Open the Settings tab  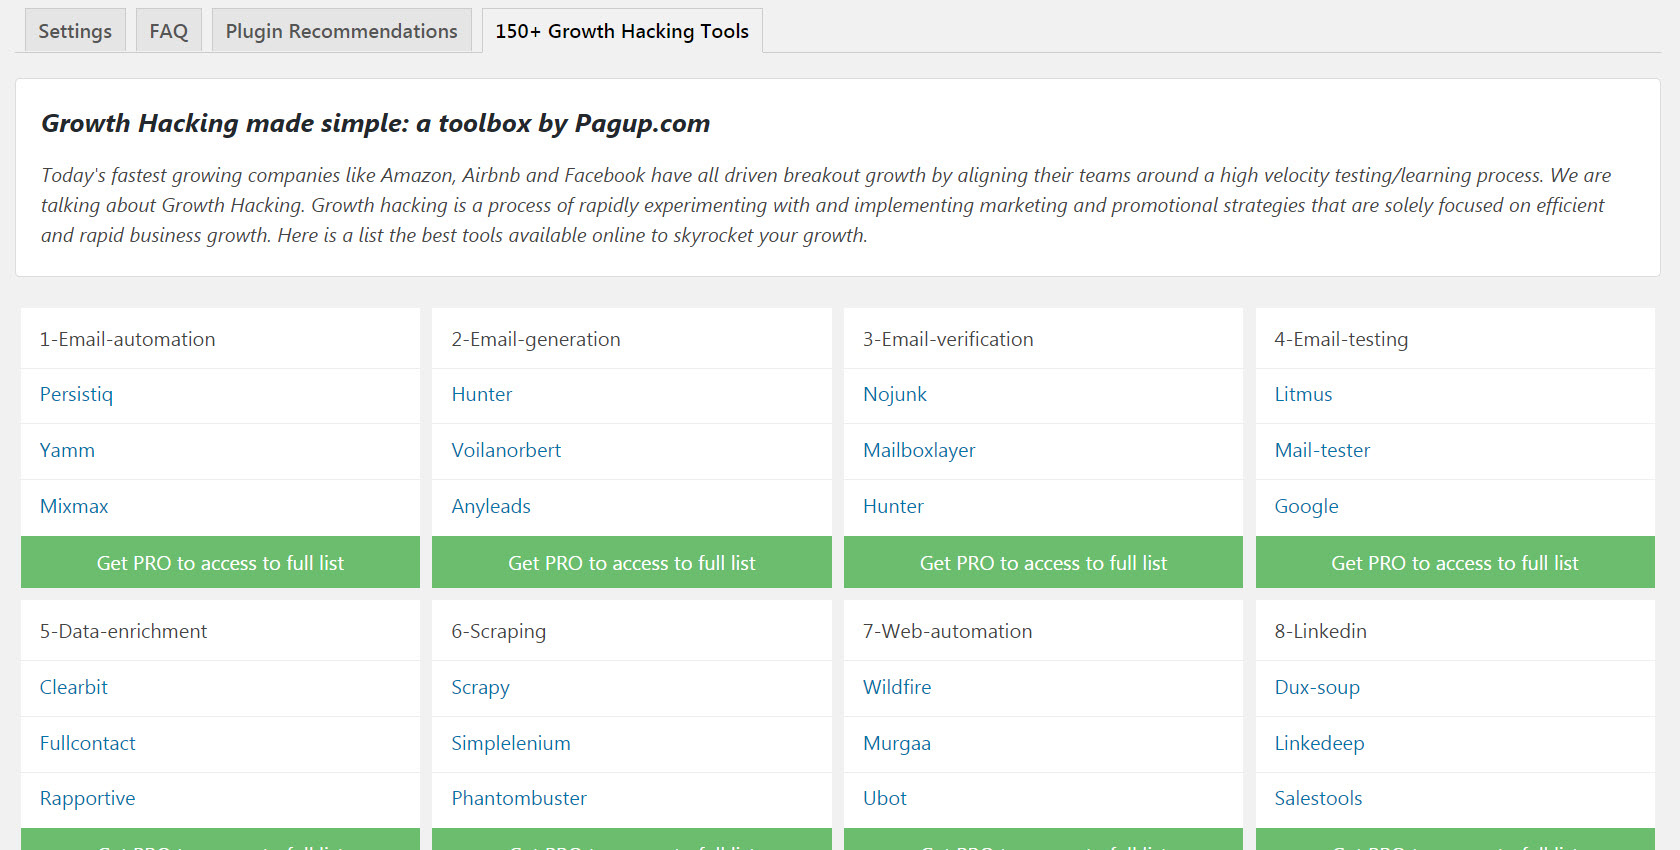75,31
